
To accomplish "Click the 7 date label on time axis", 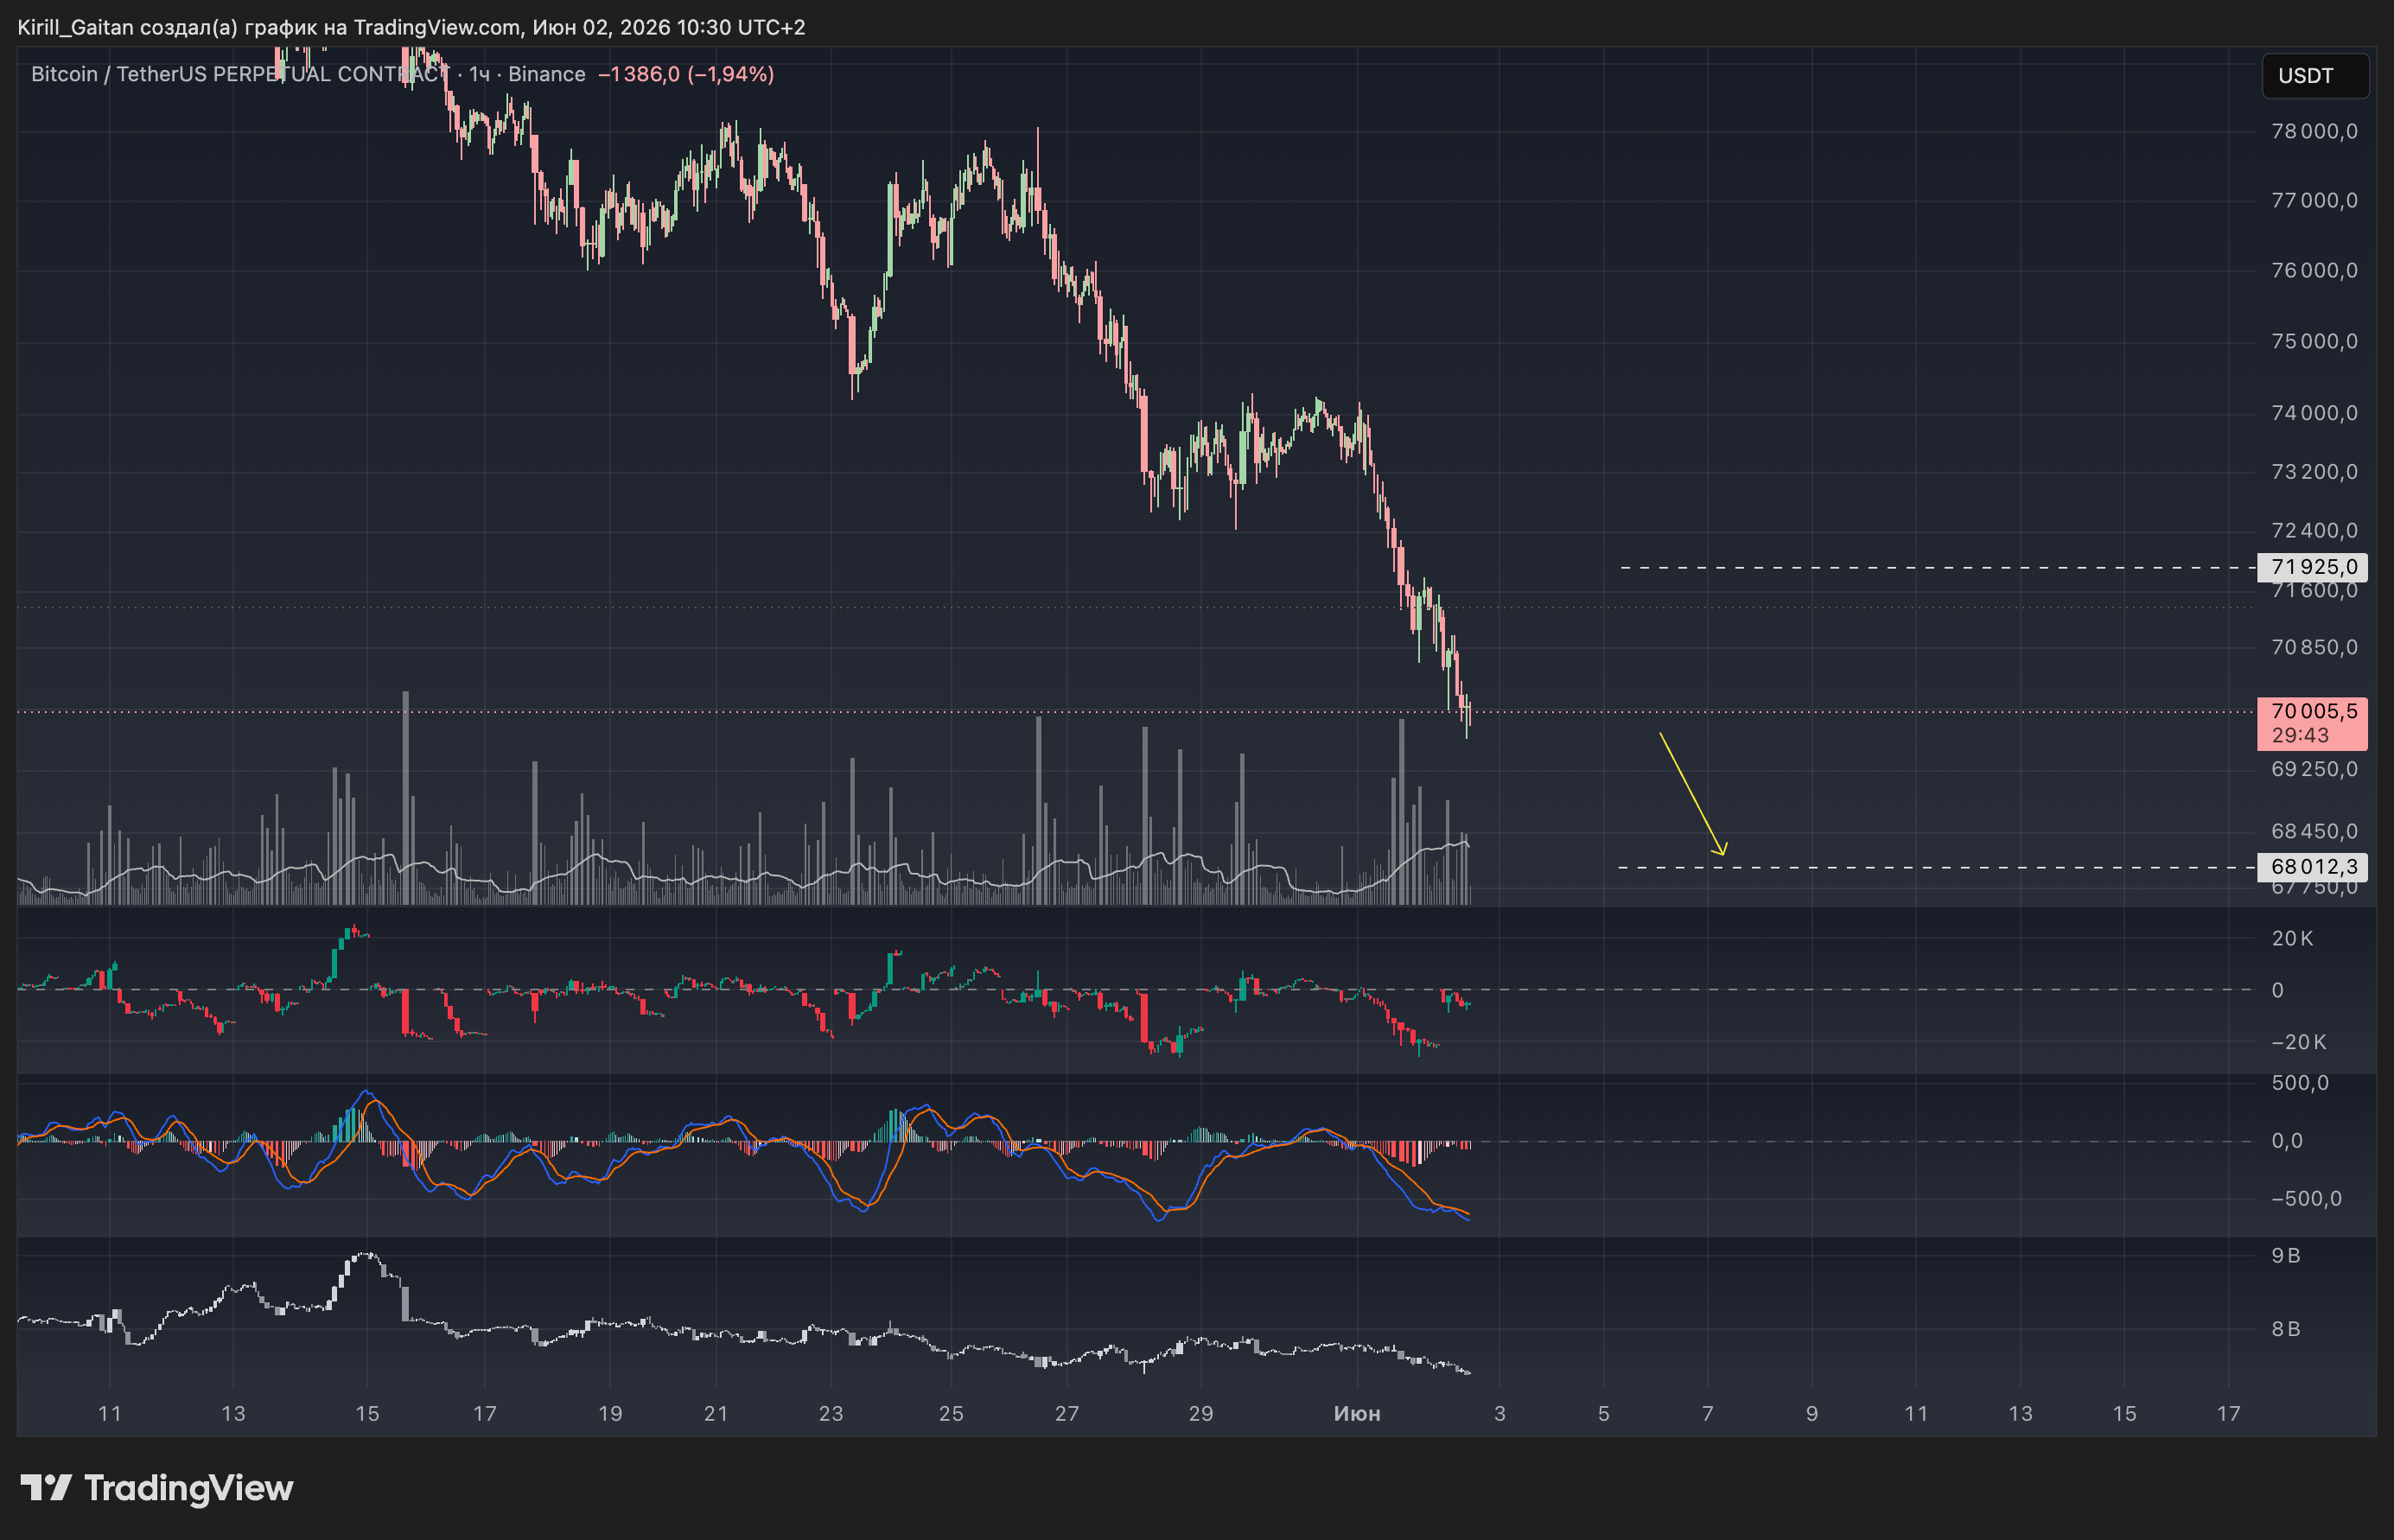I will pyautogui.click(x=1708, y=1414).
